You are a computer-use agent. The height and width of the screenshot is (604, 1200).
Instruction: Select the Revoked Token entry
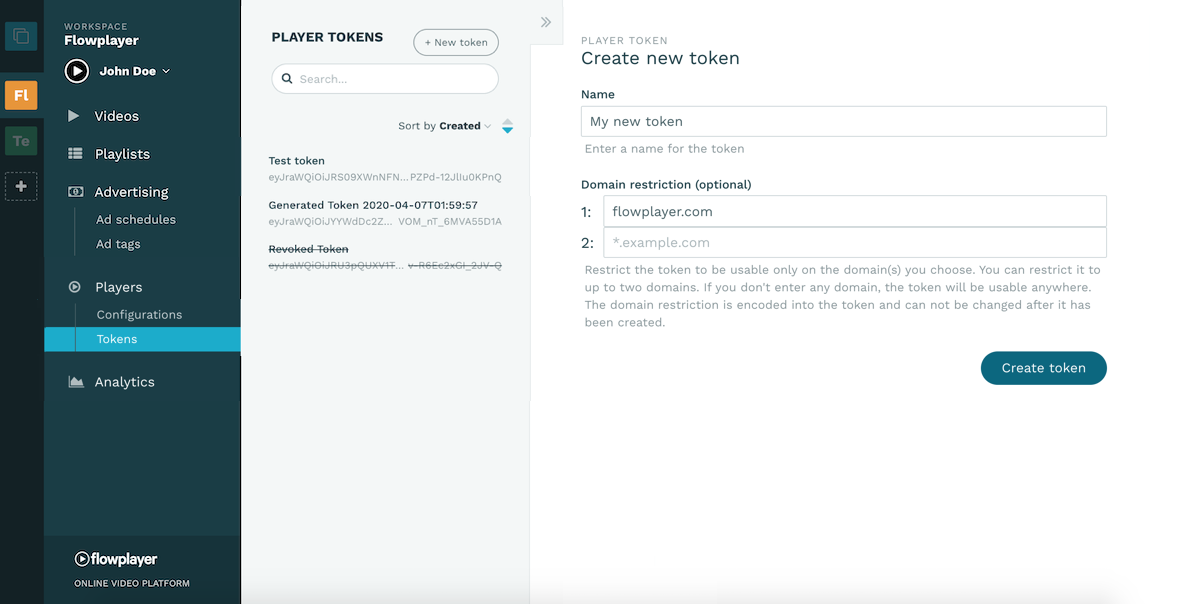click(385, 256)
